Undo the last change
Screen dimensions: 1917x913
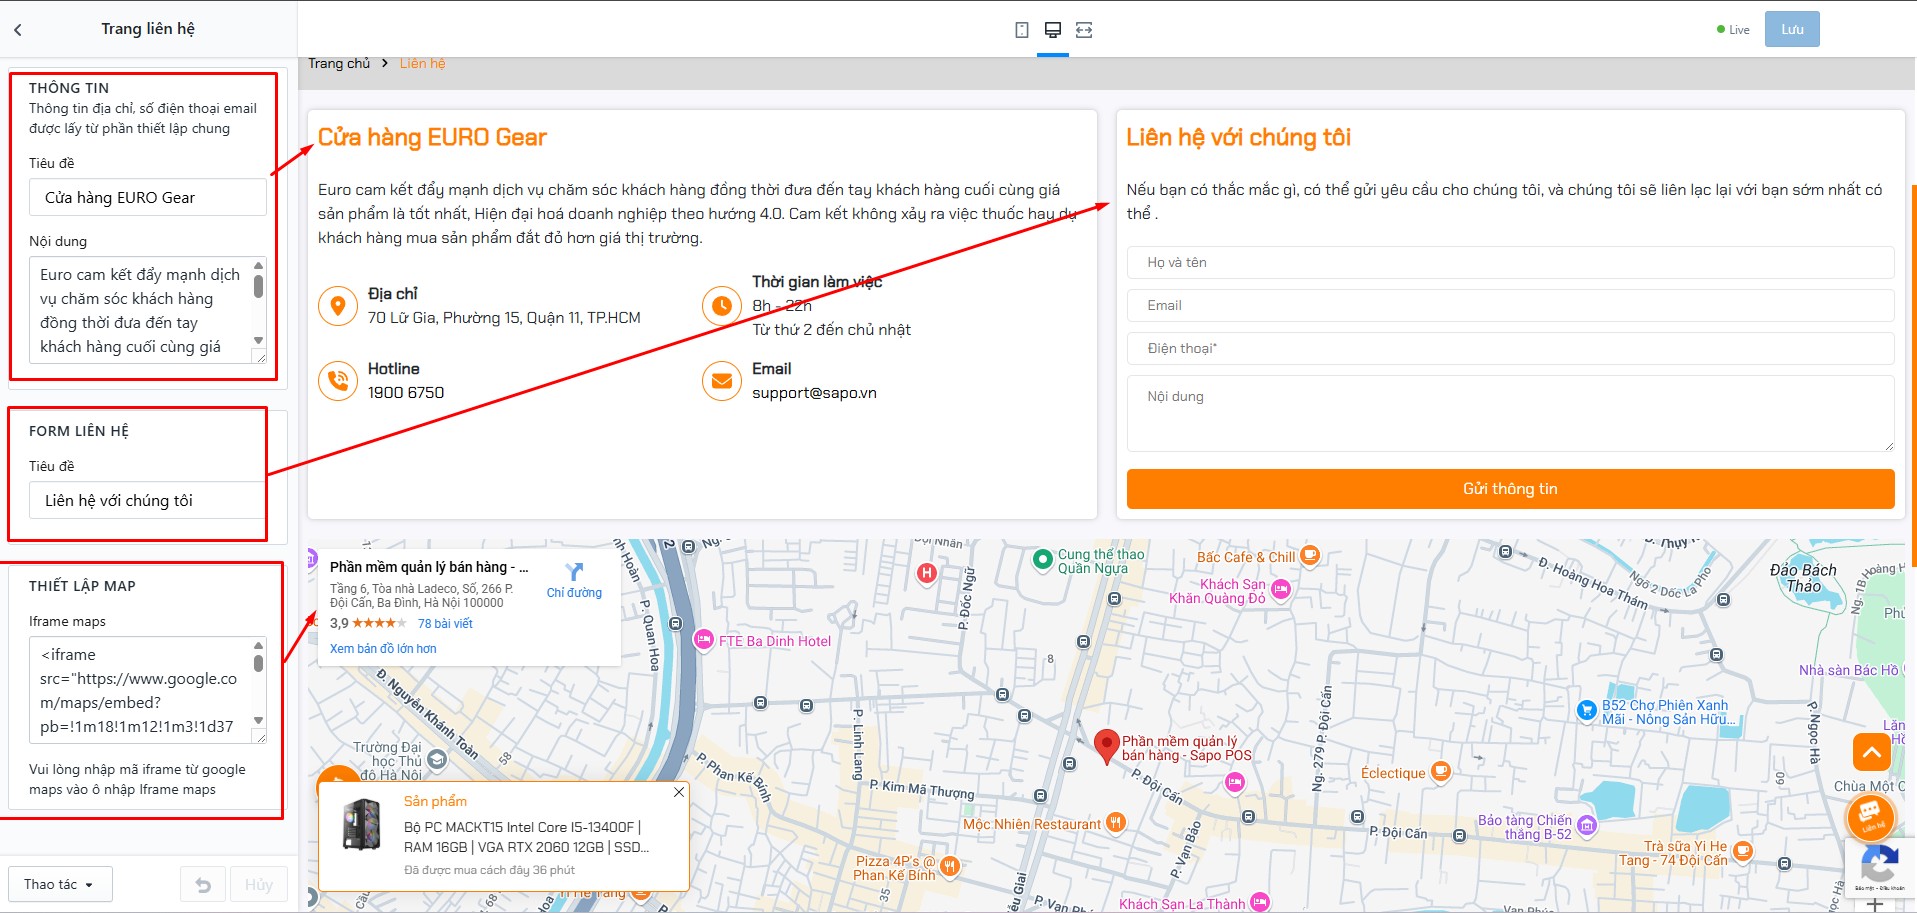pos(203,885)
